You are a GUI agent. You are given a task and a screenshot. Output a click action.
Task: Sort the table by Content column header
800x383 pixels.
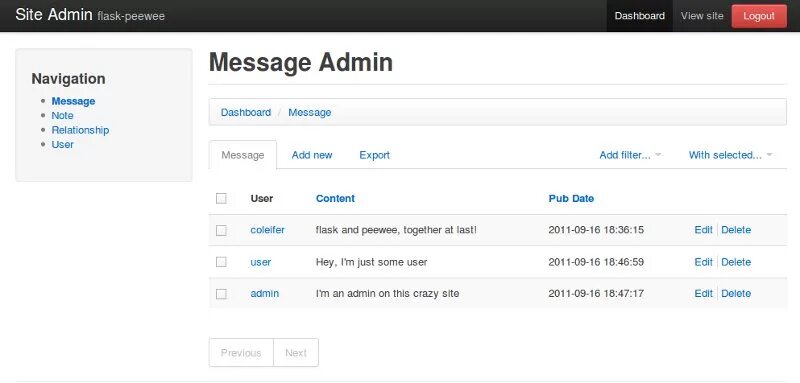pos(335,198)
